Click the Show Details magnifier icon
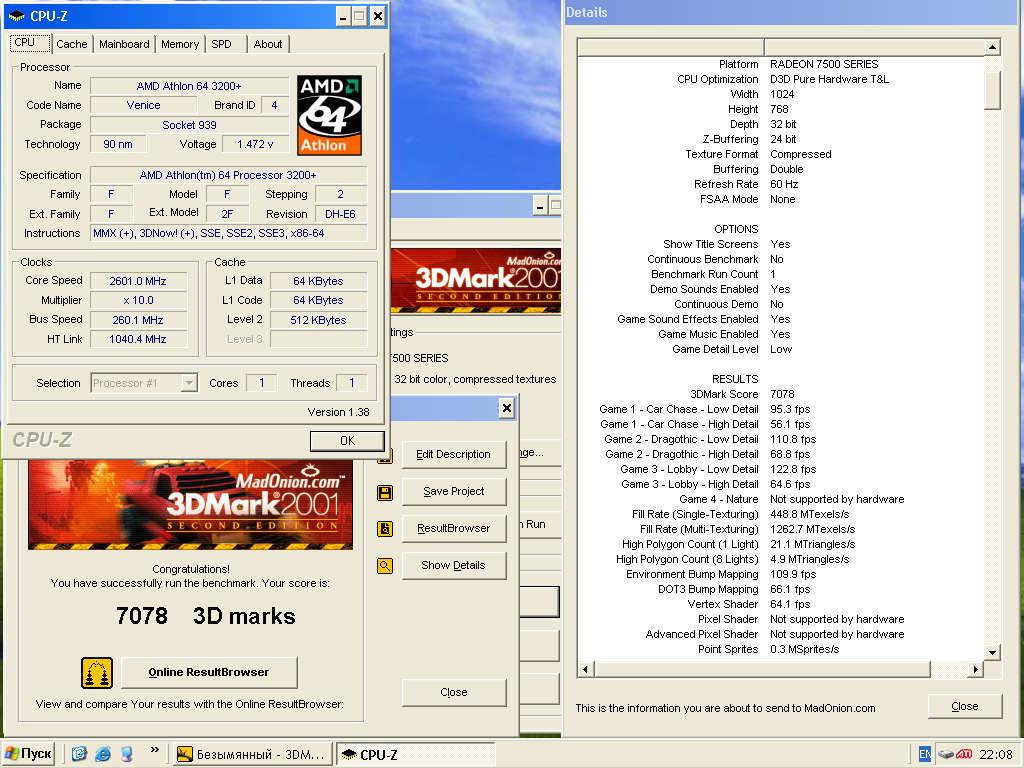 [385, 566]
